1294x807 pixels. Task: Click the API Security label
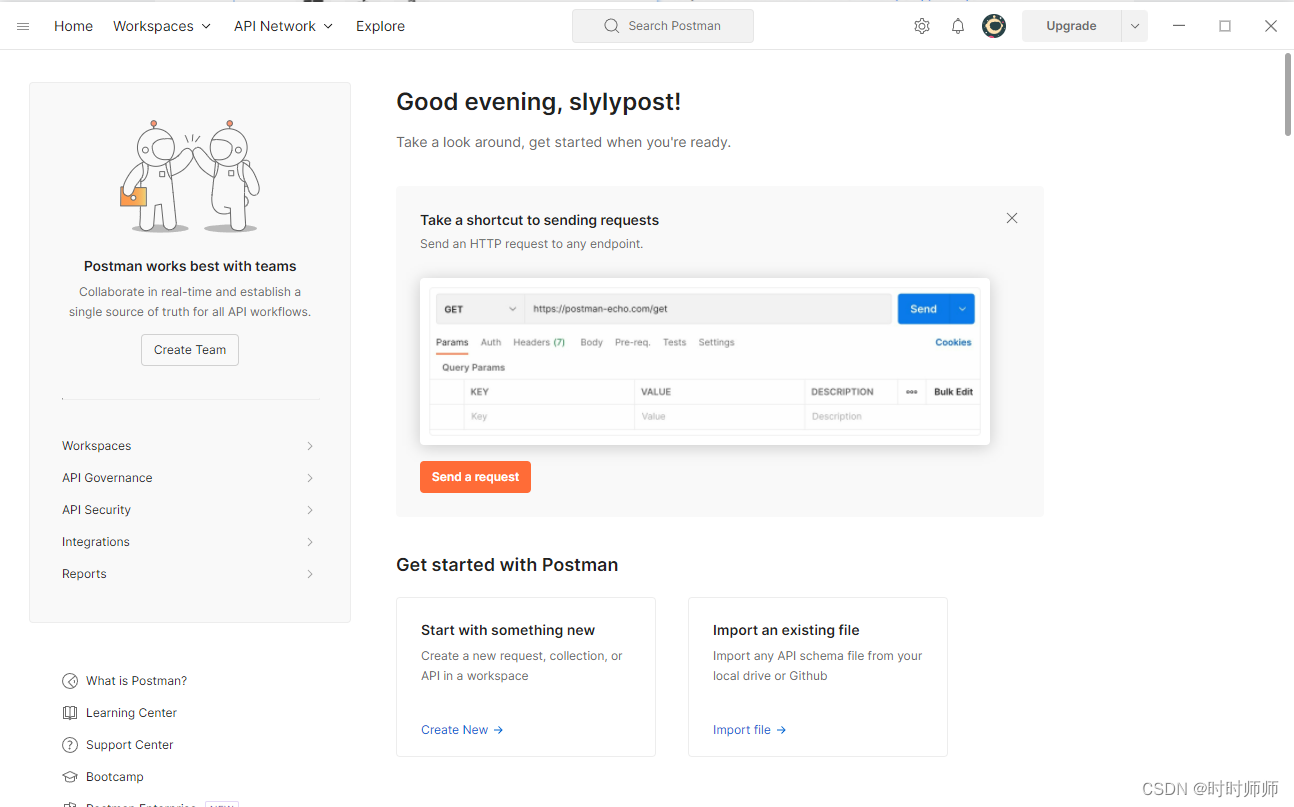(x=96, y=510)
